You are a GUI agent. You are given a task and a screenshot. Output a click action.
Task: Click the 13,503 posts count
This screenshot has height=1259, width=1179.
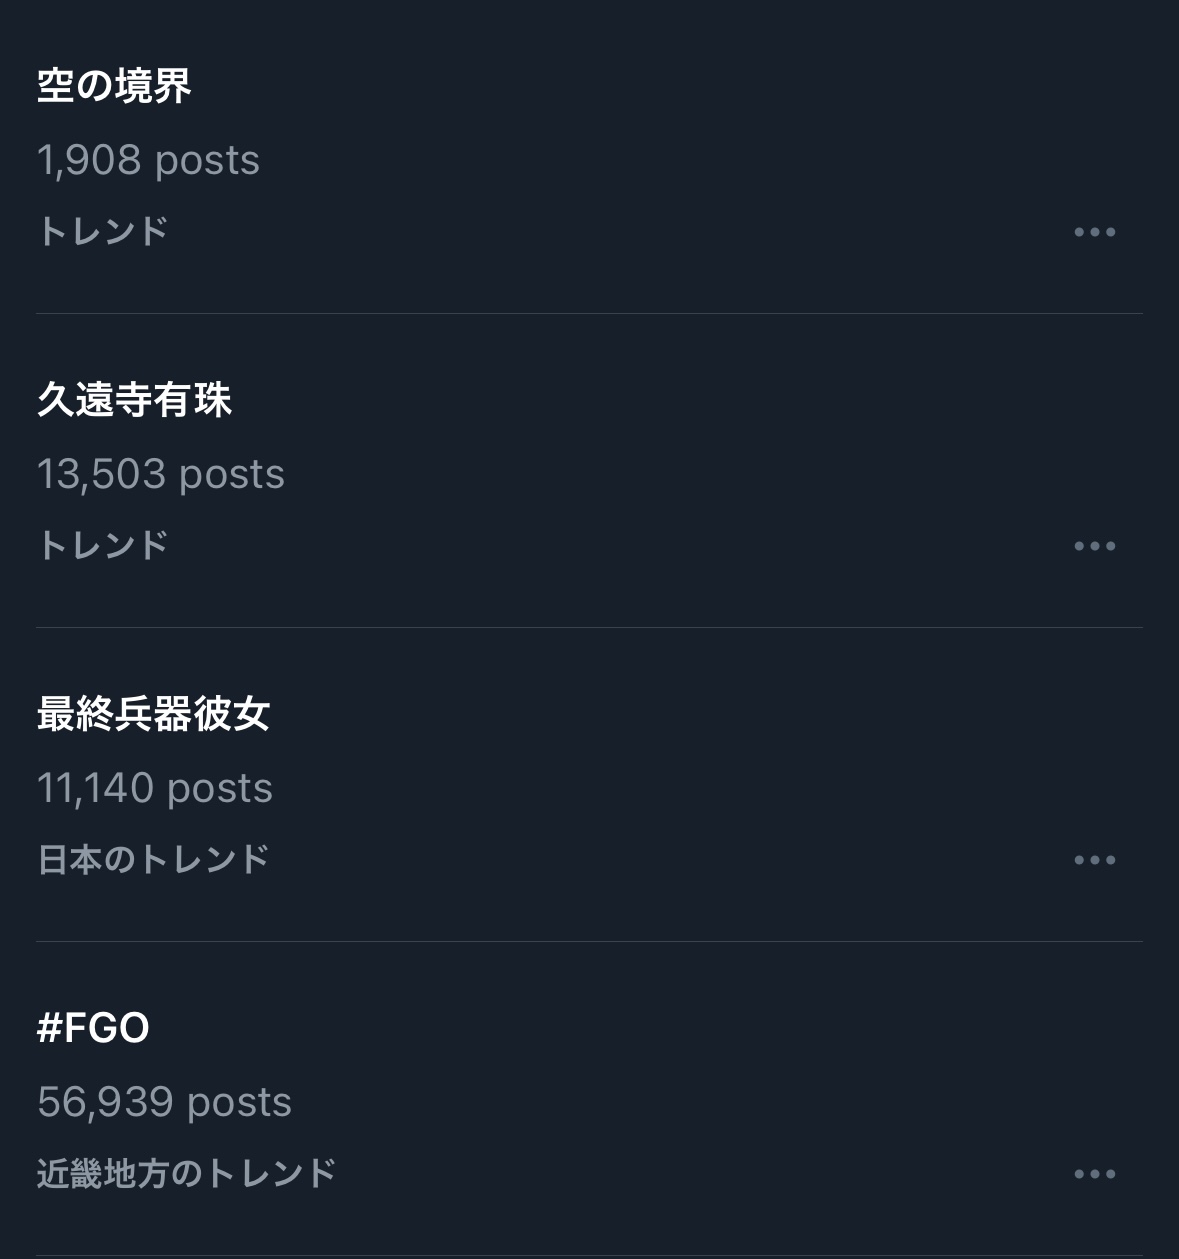pos(160,474)
